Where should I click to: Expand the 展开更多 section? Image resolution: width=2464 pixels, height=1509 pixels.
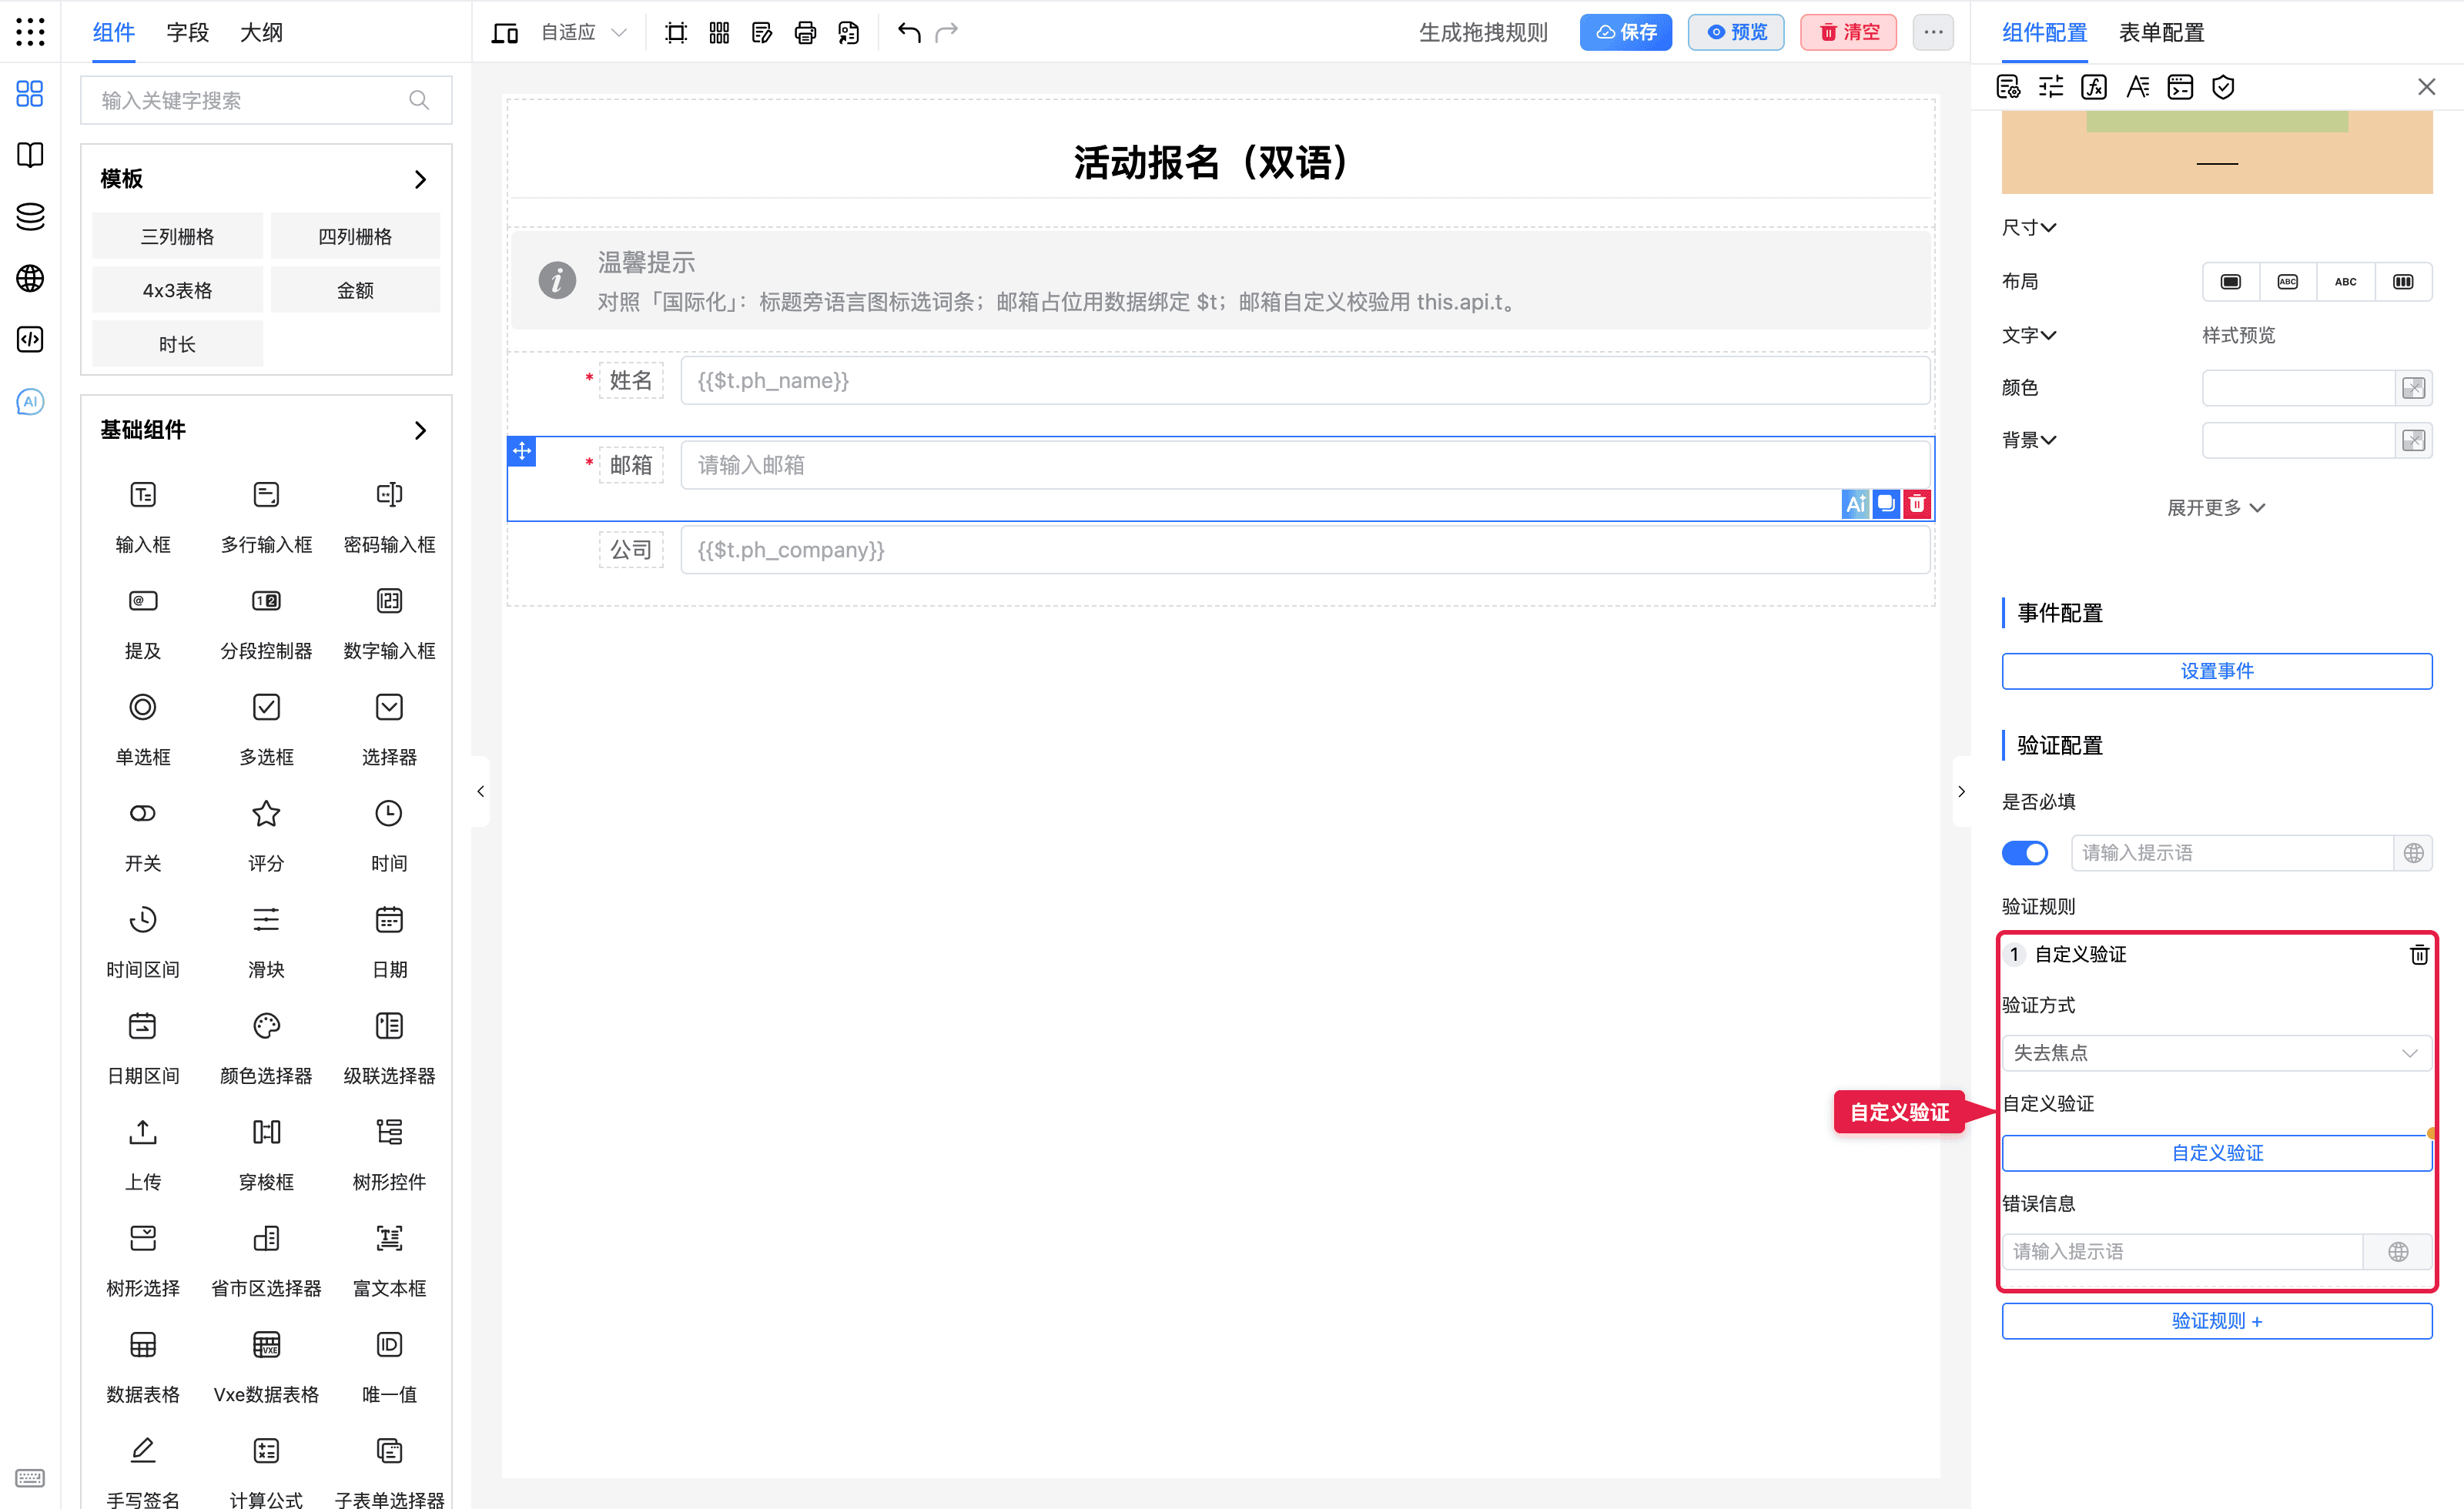pos(2216,507)
